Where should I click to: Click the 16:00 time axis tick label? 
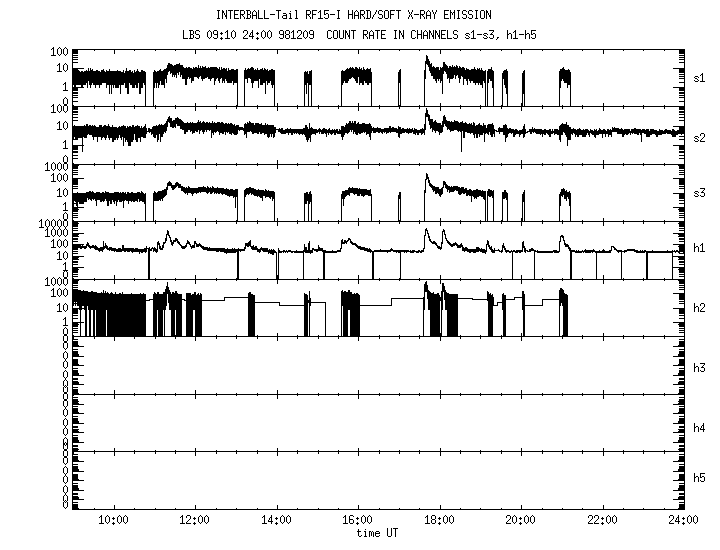coord(357,520)
